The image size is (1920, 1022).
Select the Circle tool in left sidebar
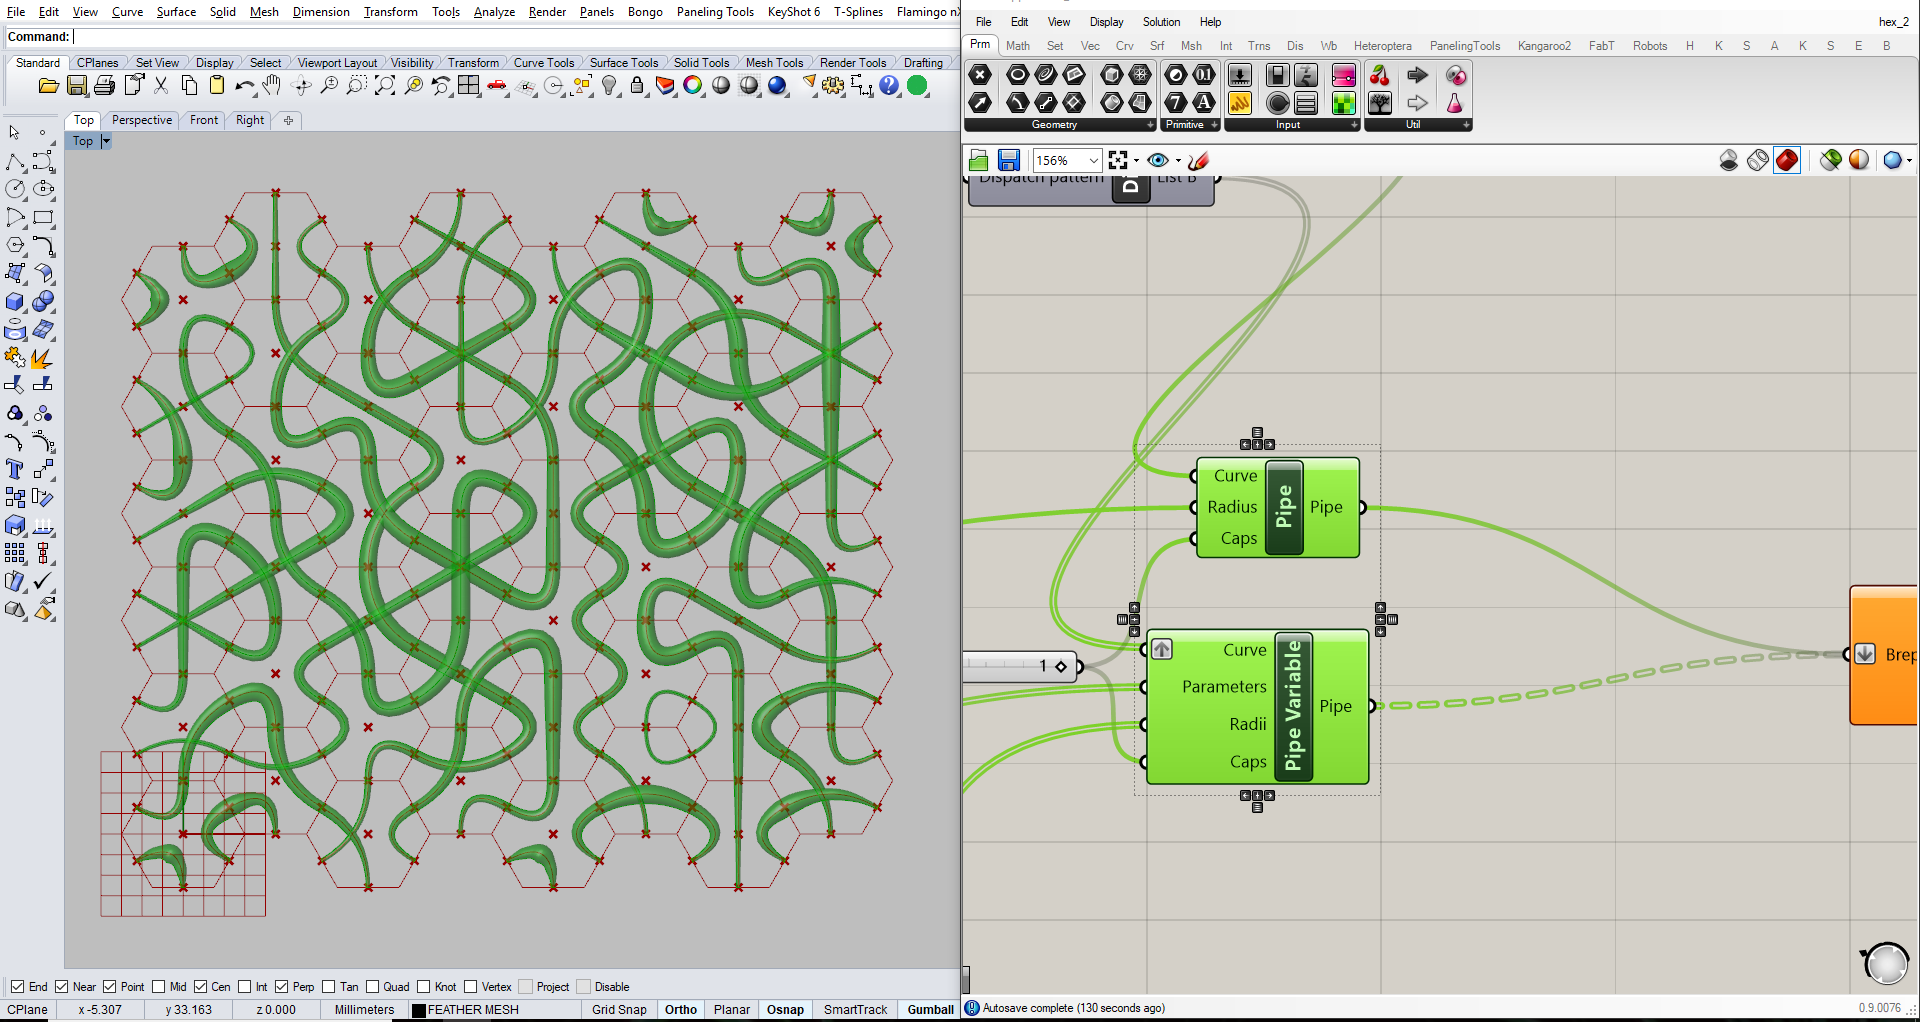(x=15, y=189)
